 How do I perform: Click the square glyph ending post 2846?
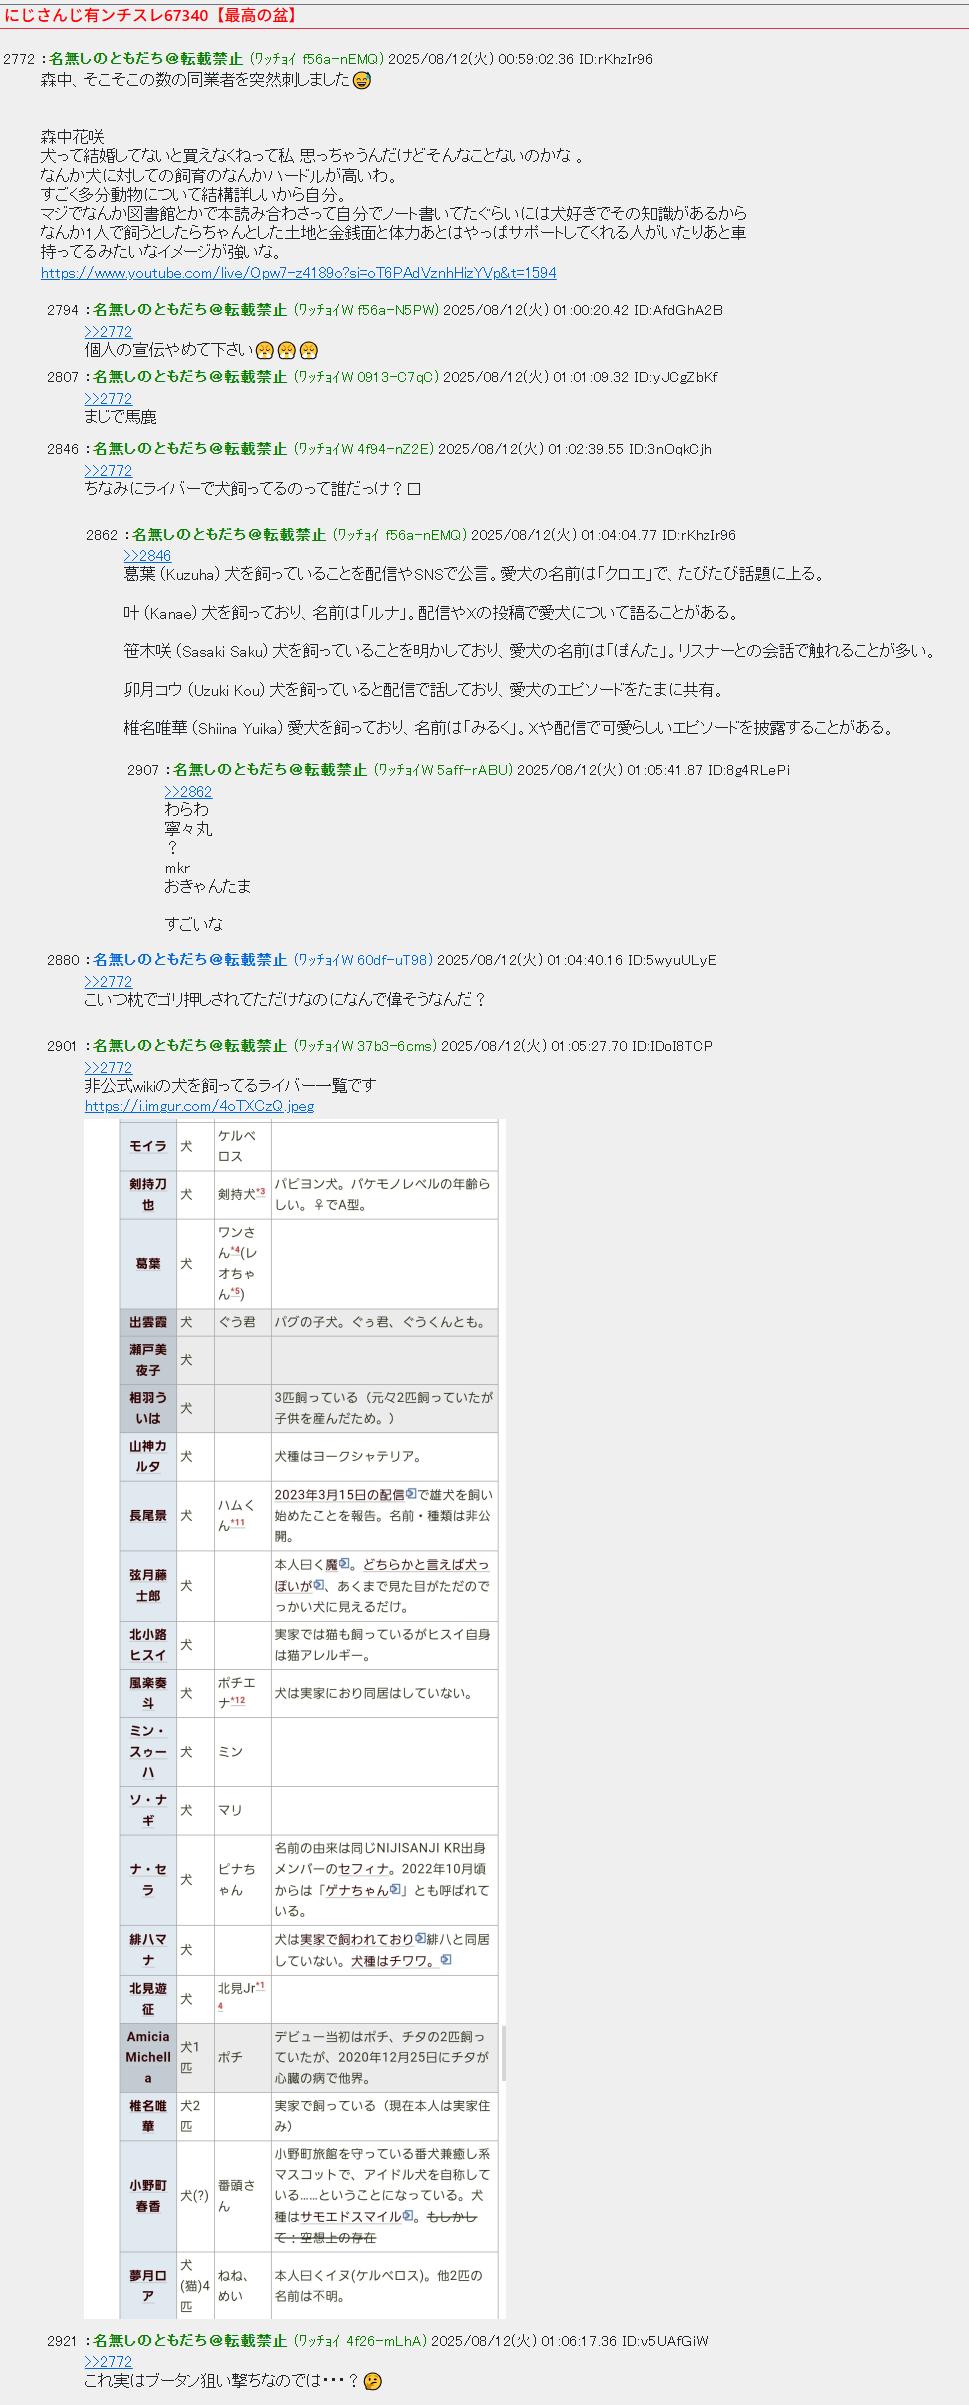tap(414, 490)
